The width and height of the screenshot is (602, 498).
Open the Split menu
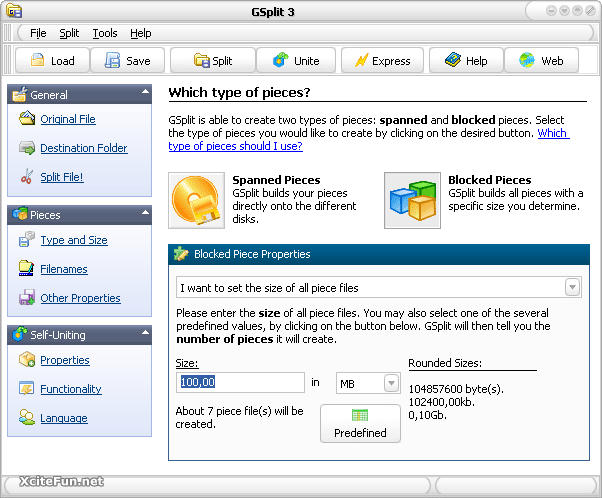69,33
